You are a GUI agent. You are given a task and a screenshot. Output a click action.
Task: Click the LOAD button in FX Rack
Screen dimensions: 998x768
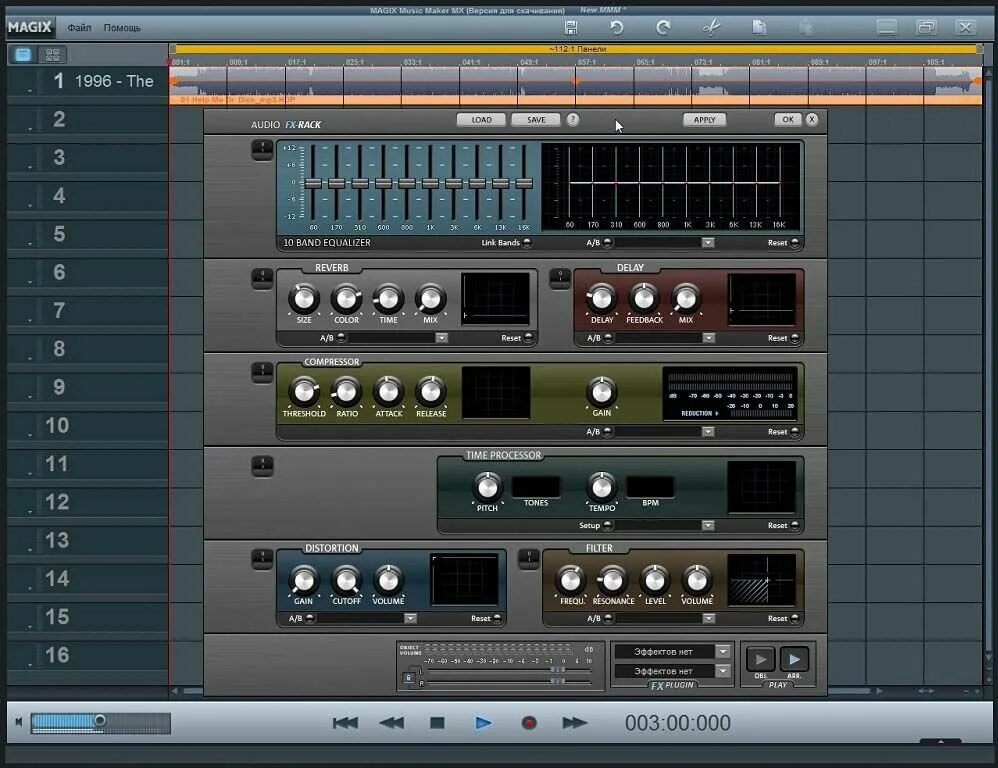point(481,120)
